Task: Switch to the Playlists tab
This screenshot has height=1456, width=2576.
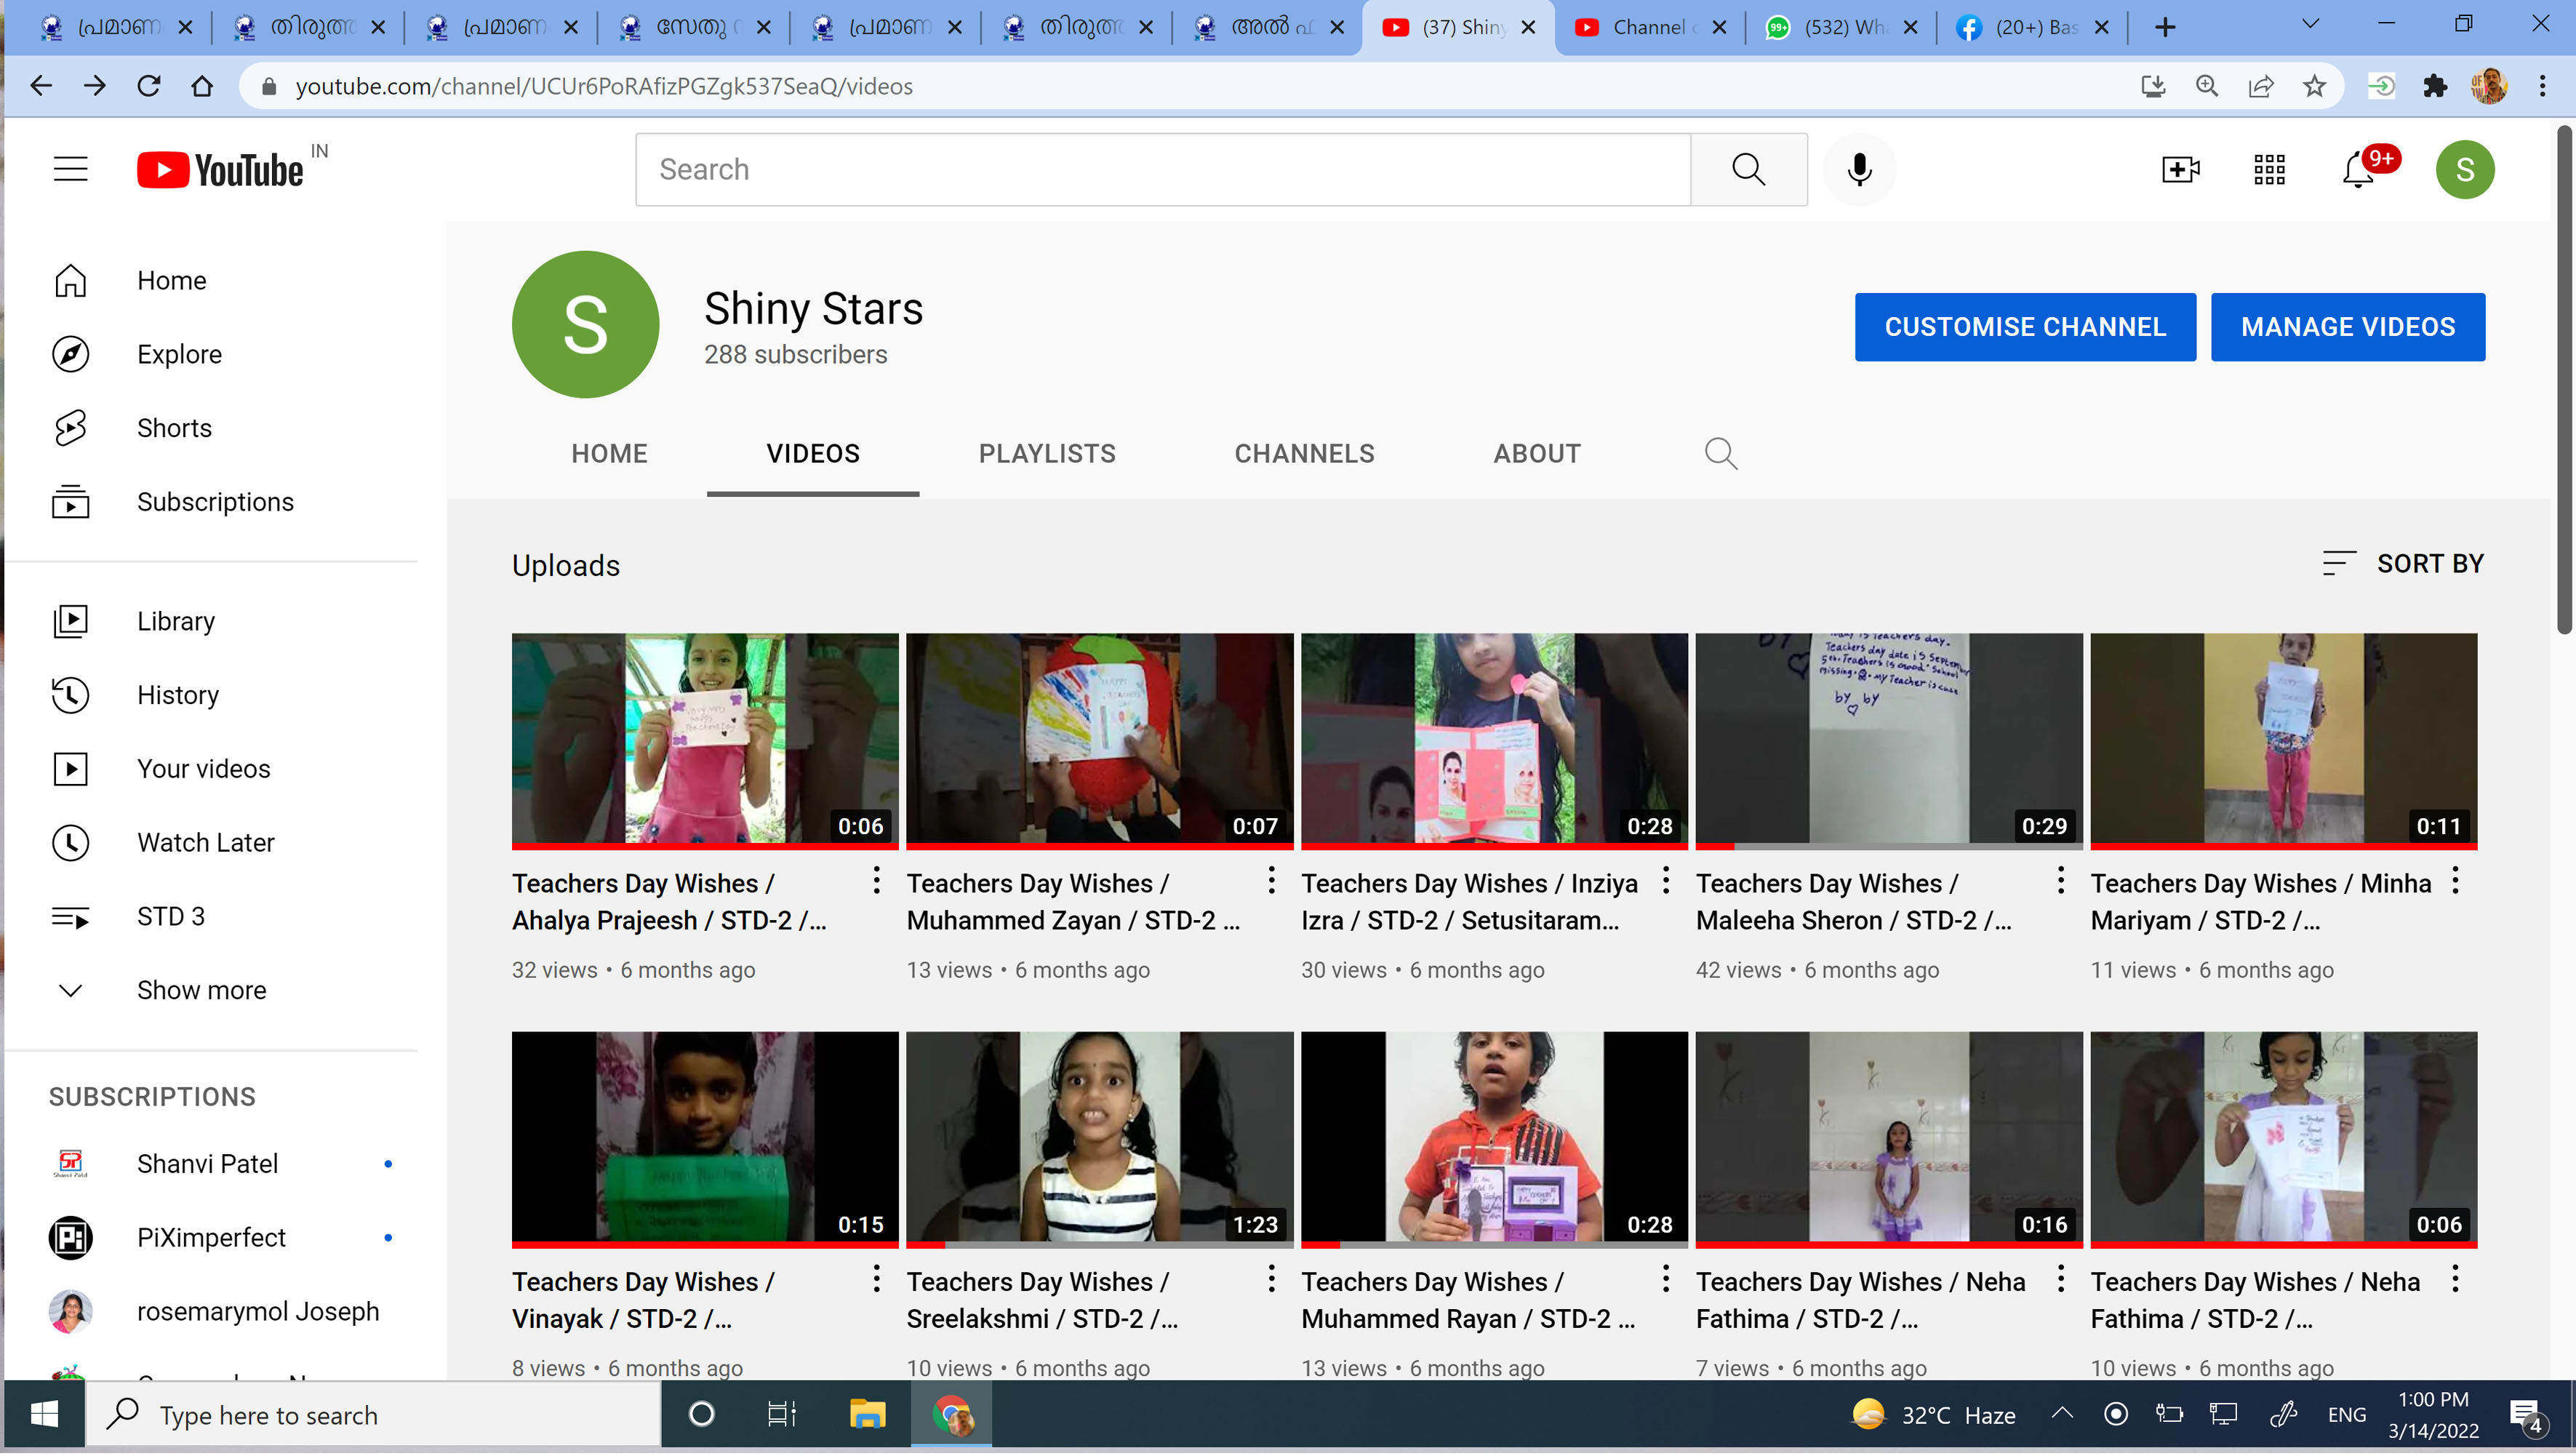Action: (1046, 454)
